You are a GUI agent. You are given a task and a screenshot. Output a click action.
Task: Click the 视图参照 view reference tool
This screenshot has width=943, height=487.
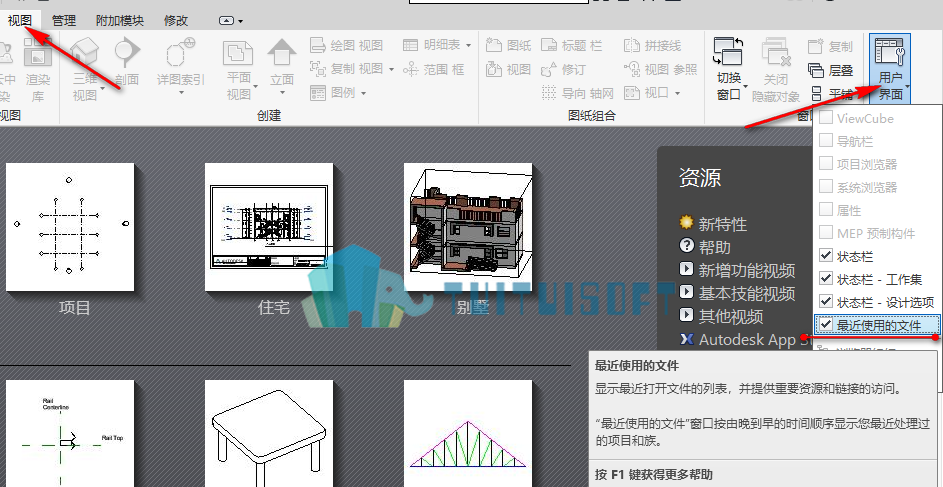660,69
